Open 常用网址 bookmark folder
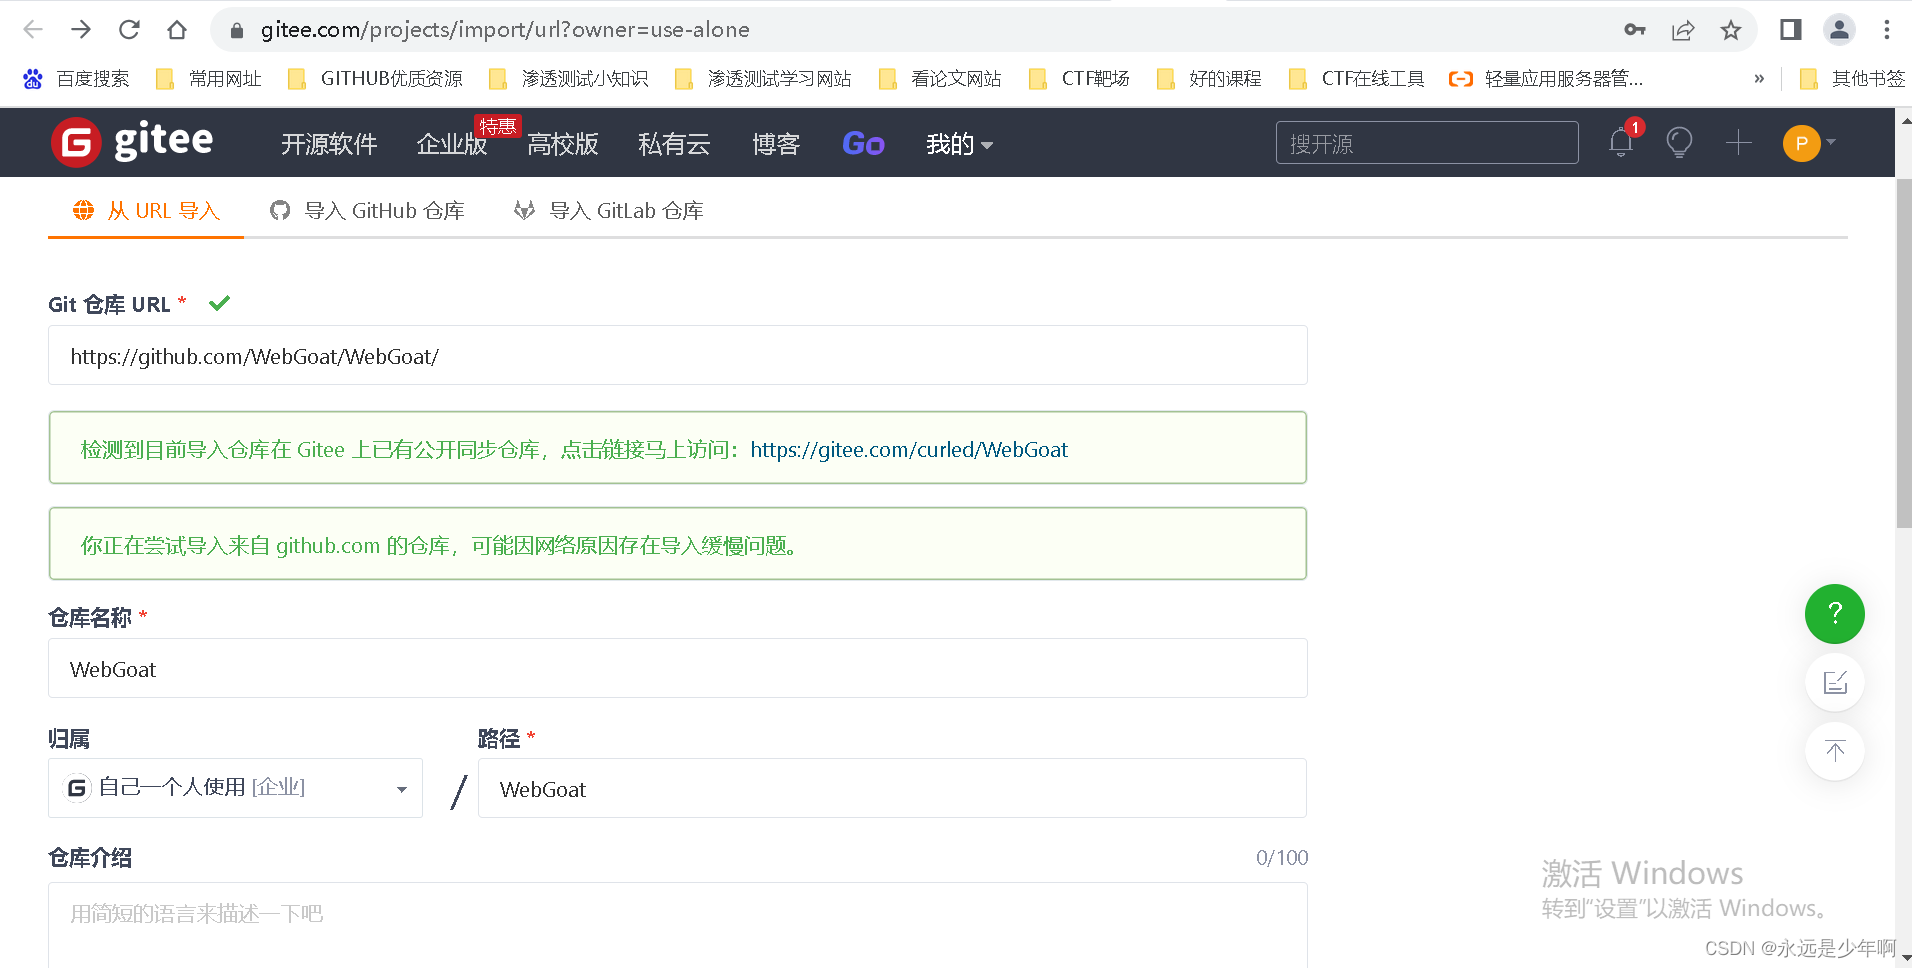 pos(209,79)
